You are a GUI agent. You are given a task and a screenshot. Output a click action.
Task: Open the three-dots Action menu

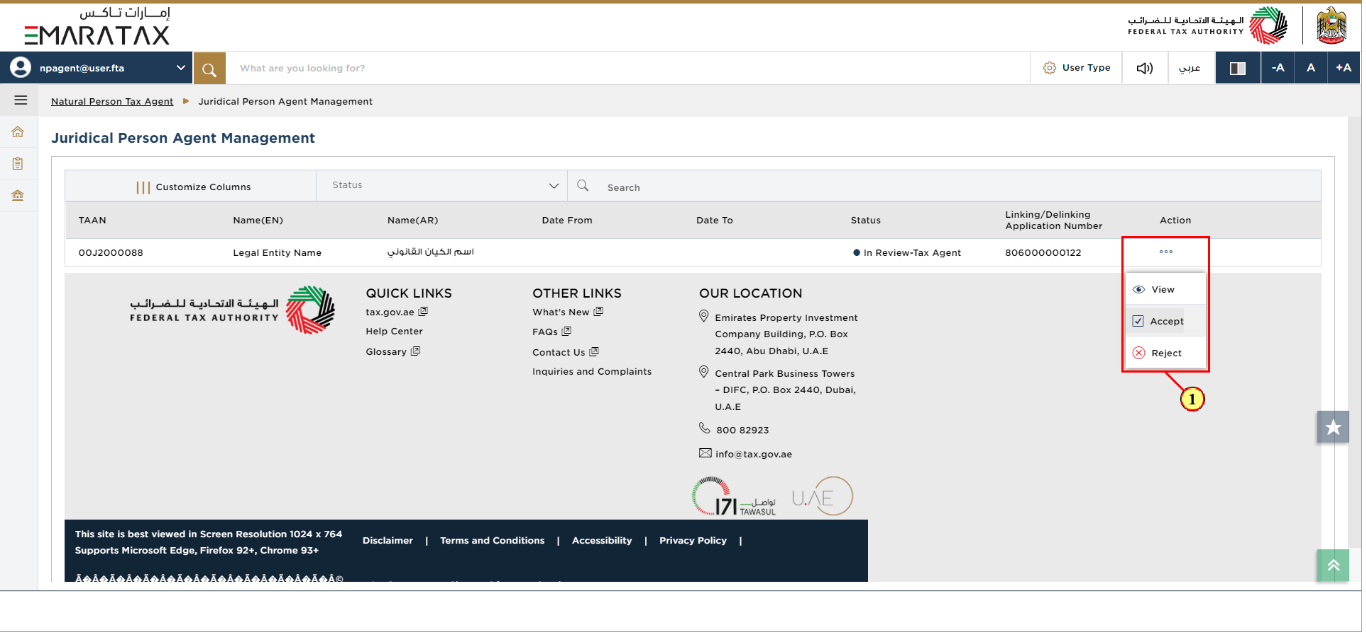coord(1166,252)
